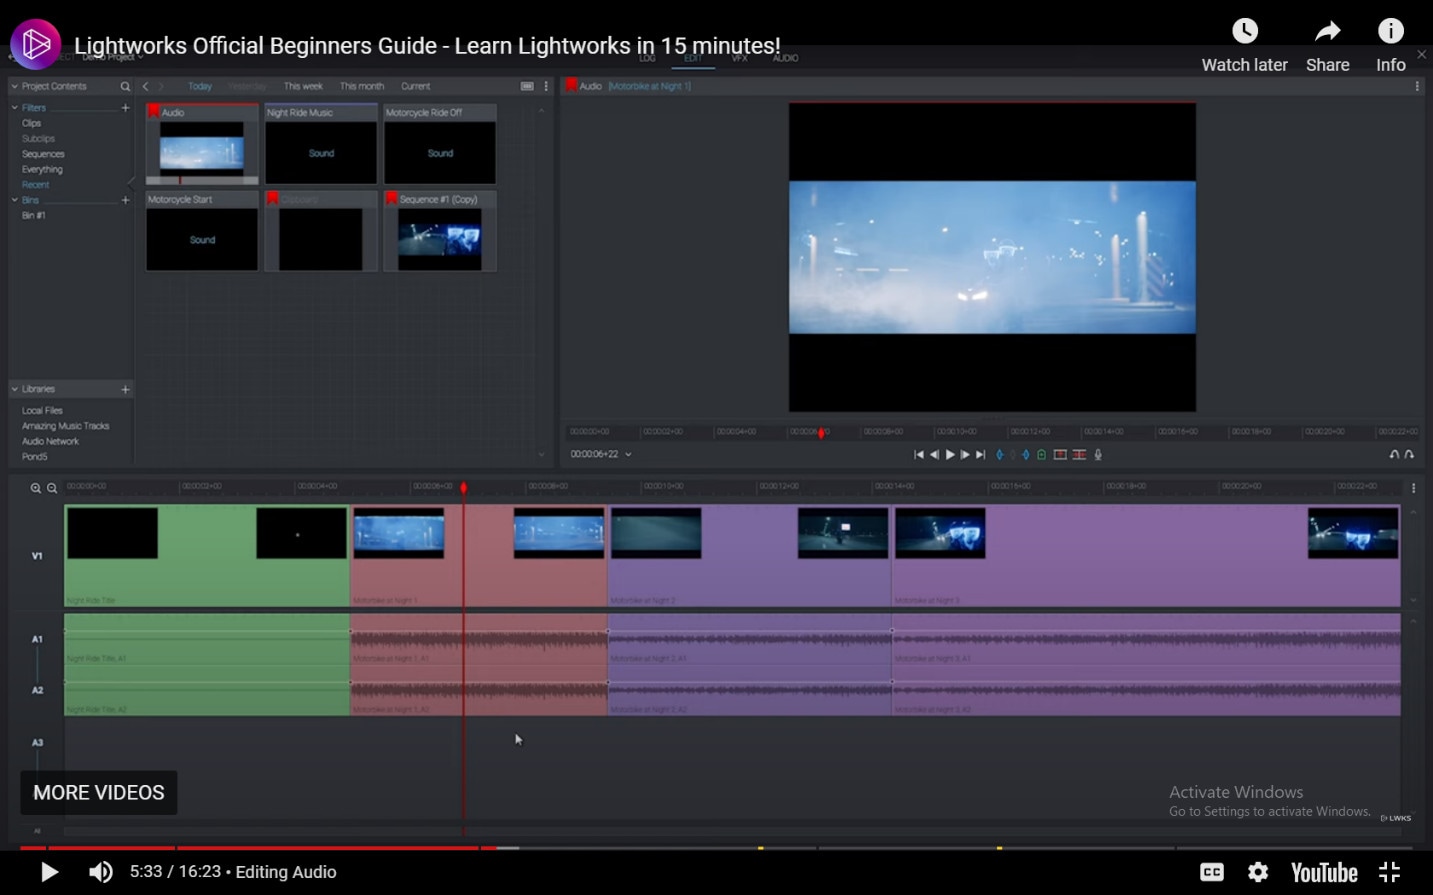The image size is (1433, 895).
Task: Redo the last edit in viewer
Action: point(1409,455)
